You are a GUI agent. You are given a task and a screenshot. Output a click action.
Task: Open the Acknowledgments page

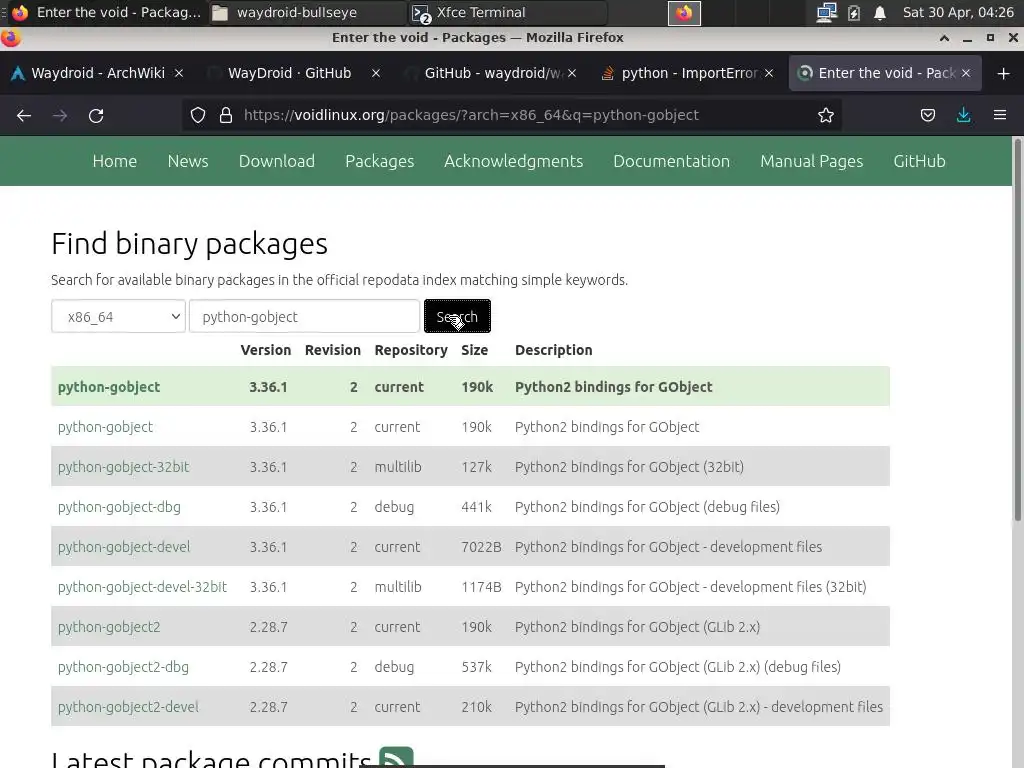pyautogui.click(x=513, y=161)
